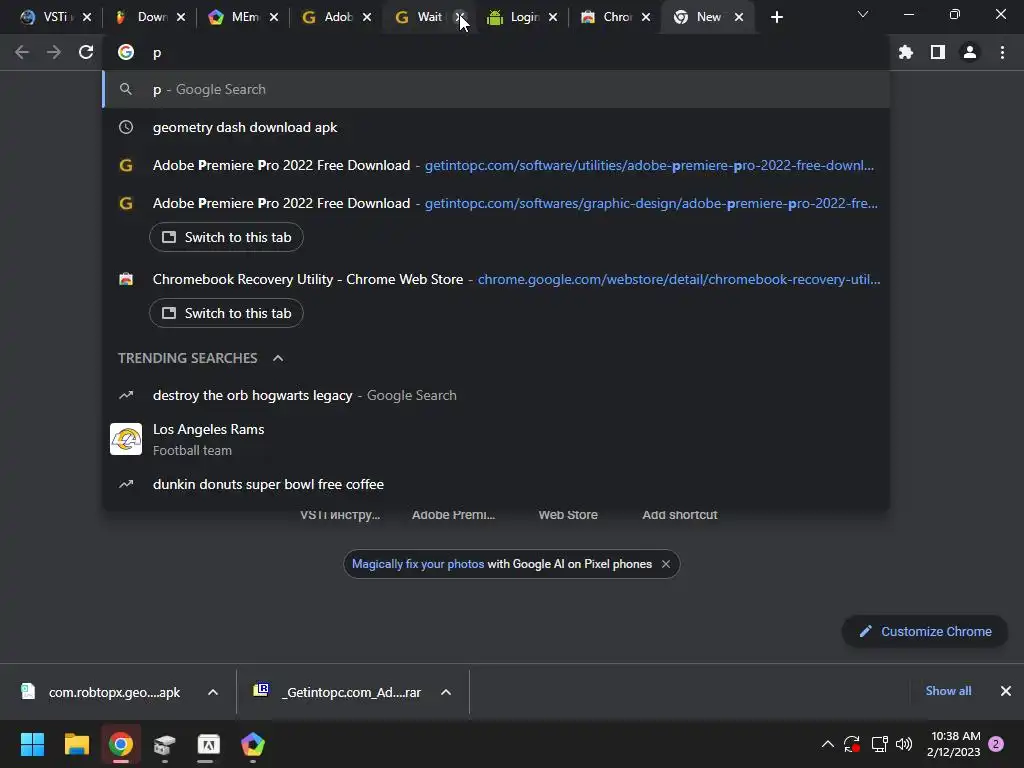Open Chrome three-dot menu
Screen dimensions: 1024x768
point(1002,52)
